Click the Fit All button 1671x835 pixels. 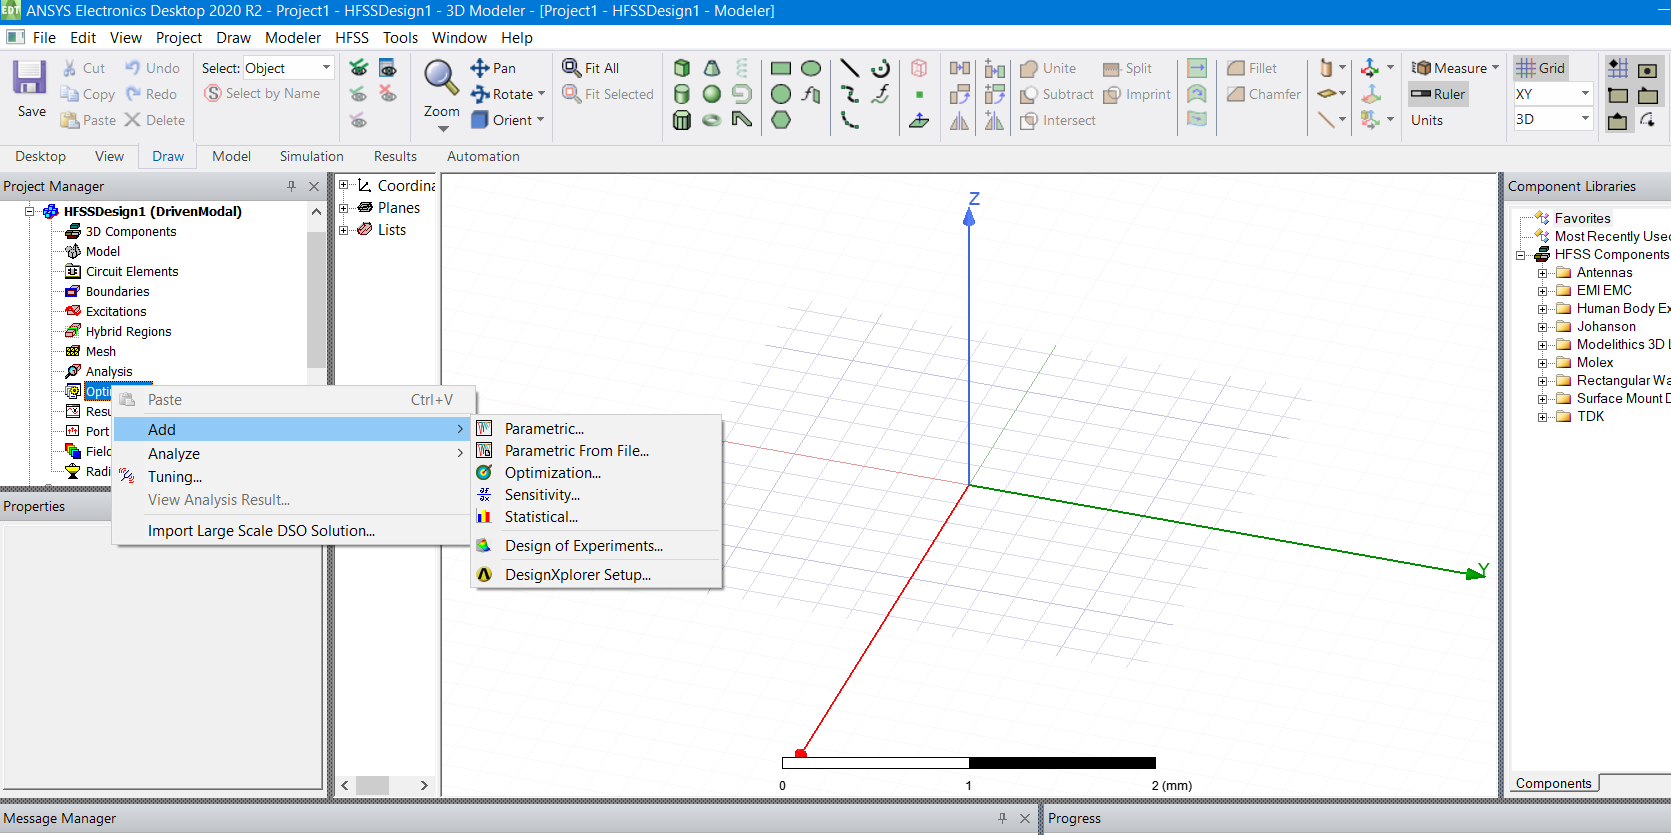591,68
